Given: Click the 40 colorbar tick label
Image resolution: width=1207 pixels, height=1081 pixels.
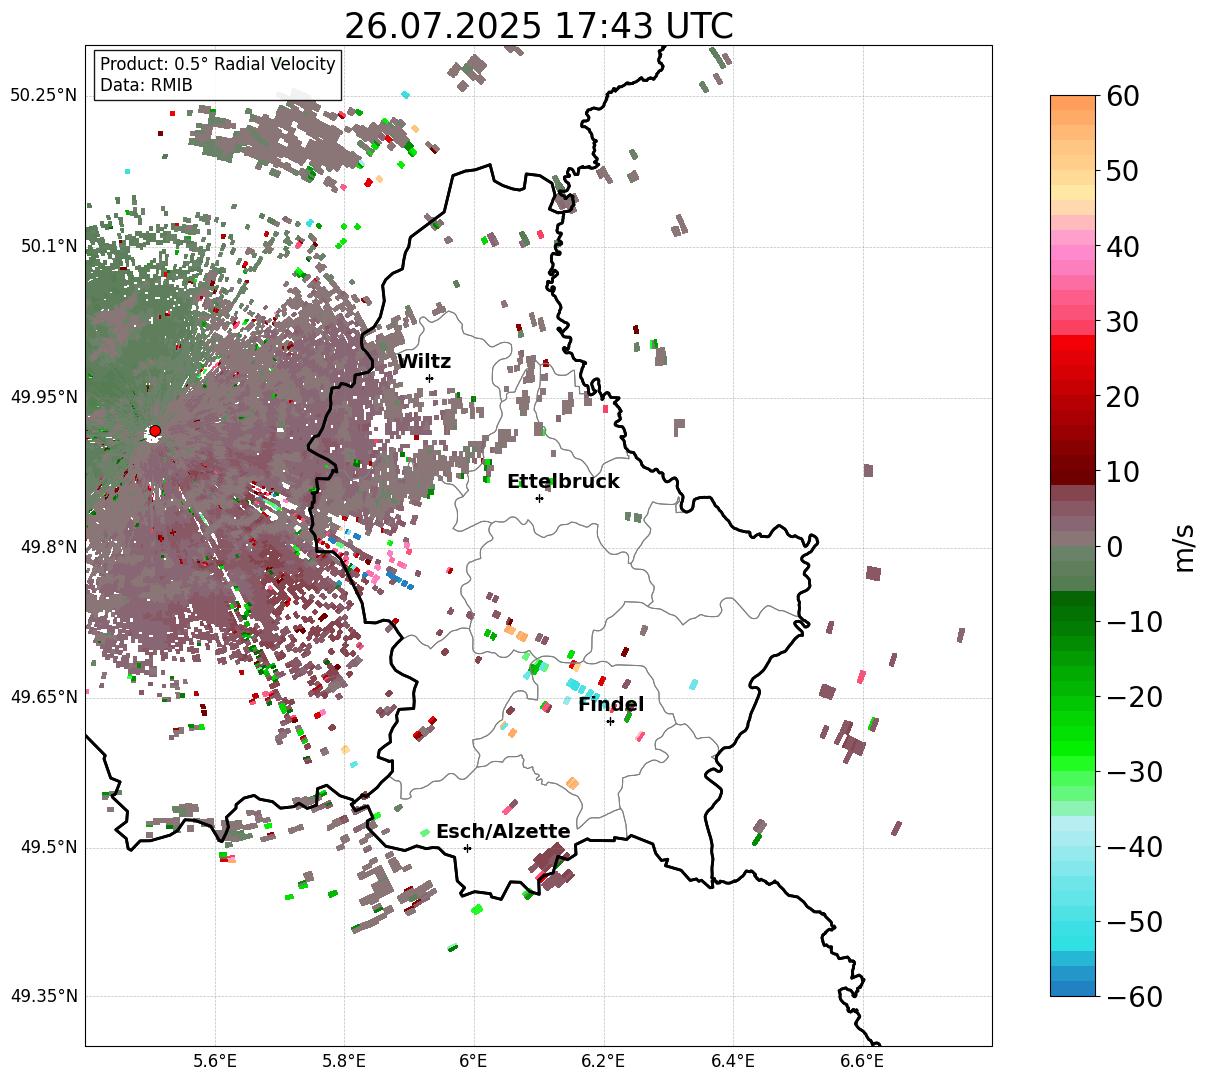Looking at the screenshot, I should (1121, 247).
